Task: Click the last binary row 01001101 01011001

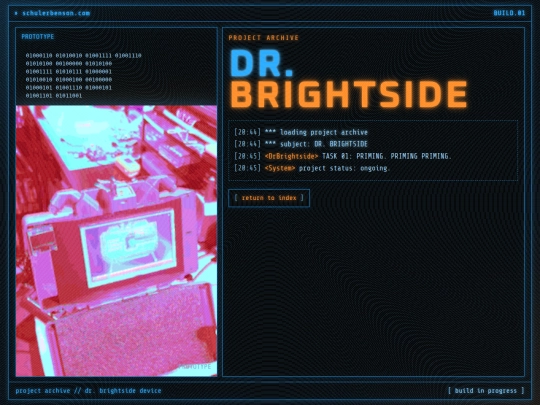Action: point(54,96)
